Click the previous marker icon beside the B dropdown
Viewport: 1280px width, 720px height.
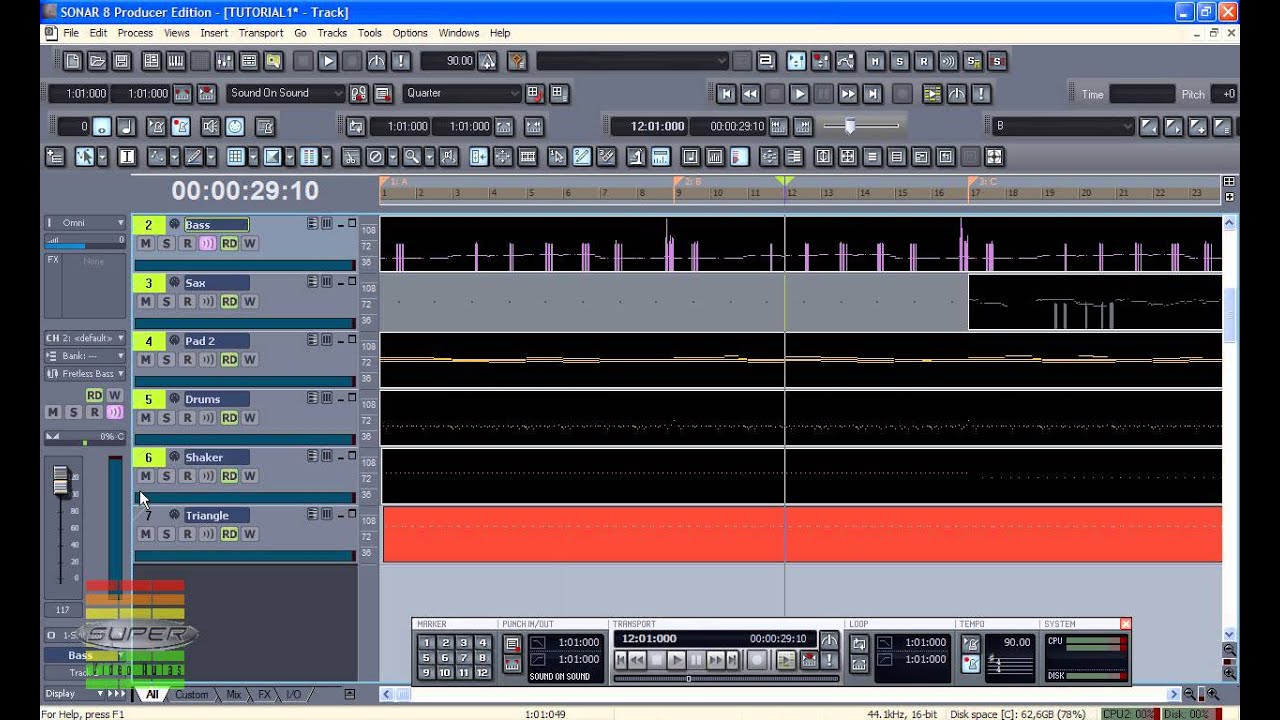[1149, 126]
